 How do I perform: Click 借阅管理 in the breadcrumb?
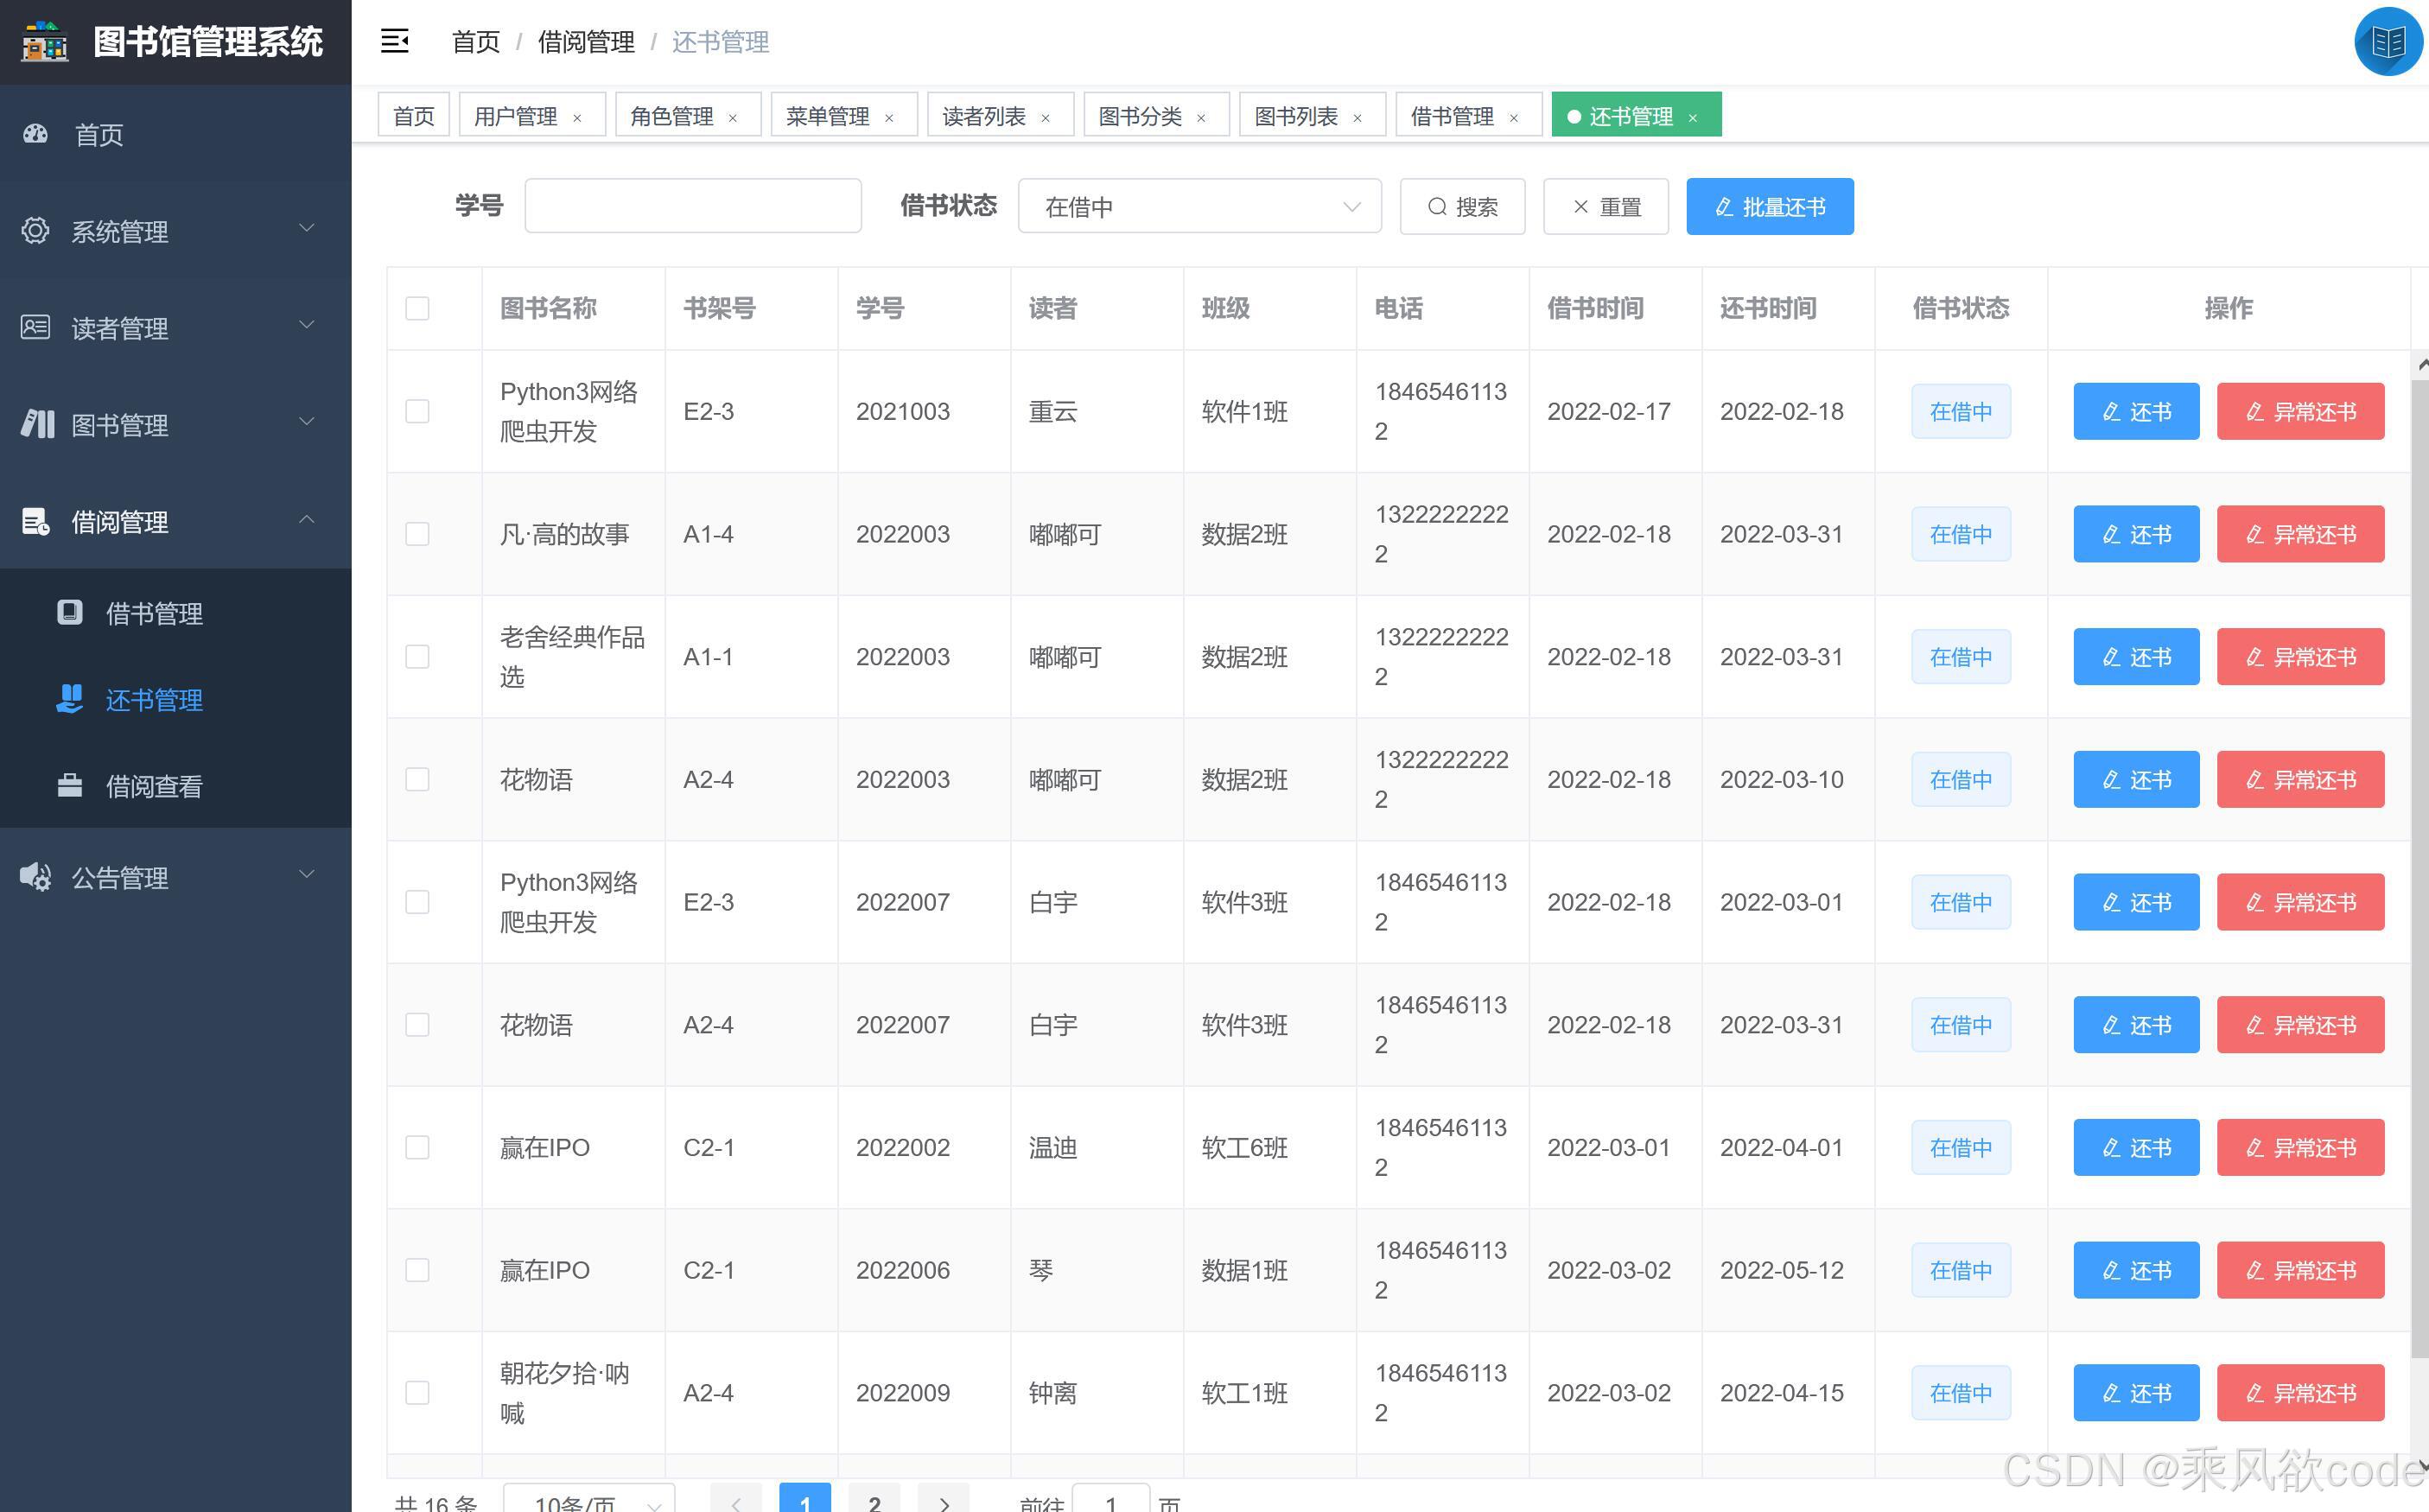coord(585,42)
